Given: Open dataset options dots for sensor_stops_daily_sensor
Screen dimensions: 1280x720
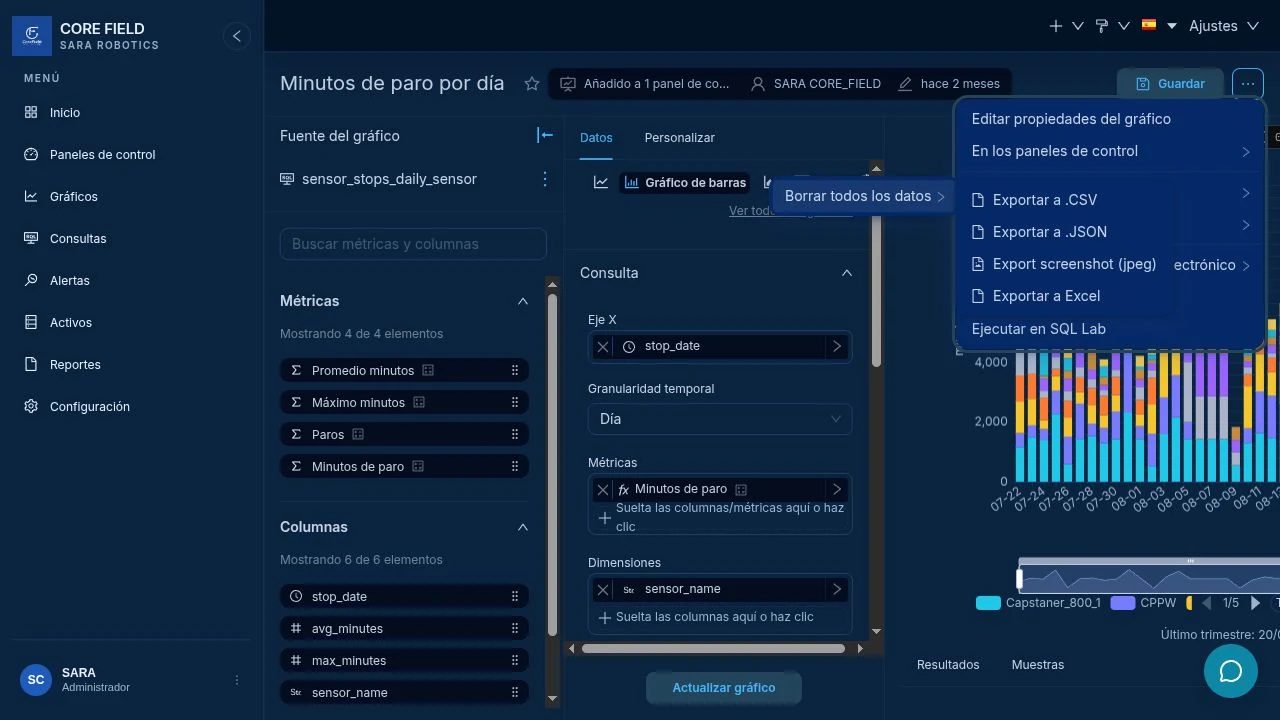Looking at the screenshot, I should tap(545, 179).
